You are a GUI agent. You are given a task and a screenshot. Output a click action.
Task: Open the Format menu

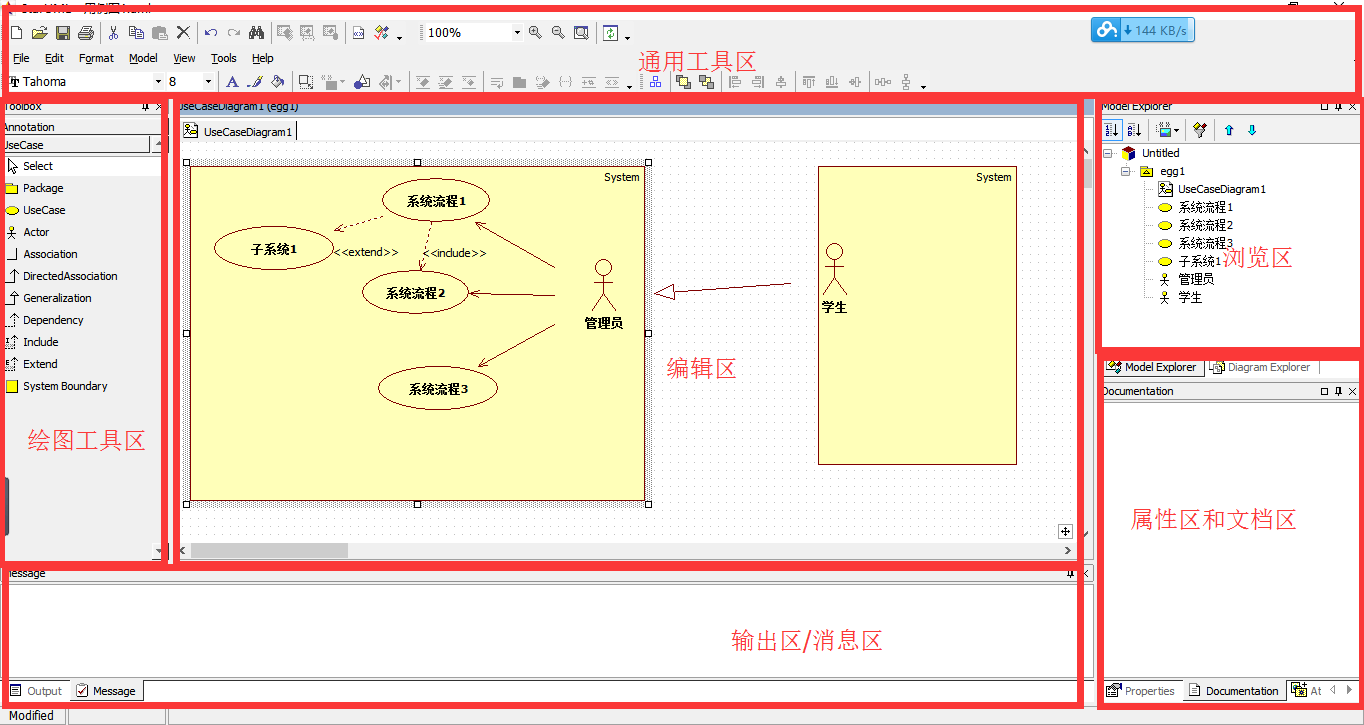[x=97, y=58]
